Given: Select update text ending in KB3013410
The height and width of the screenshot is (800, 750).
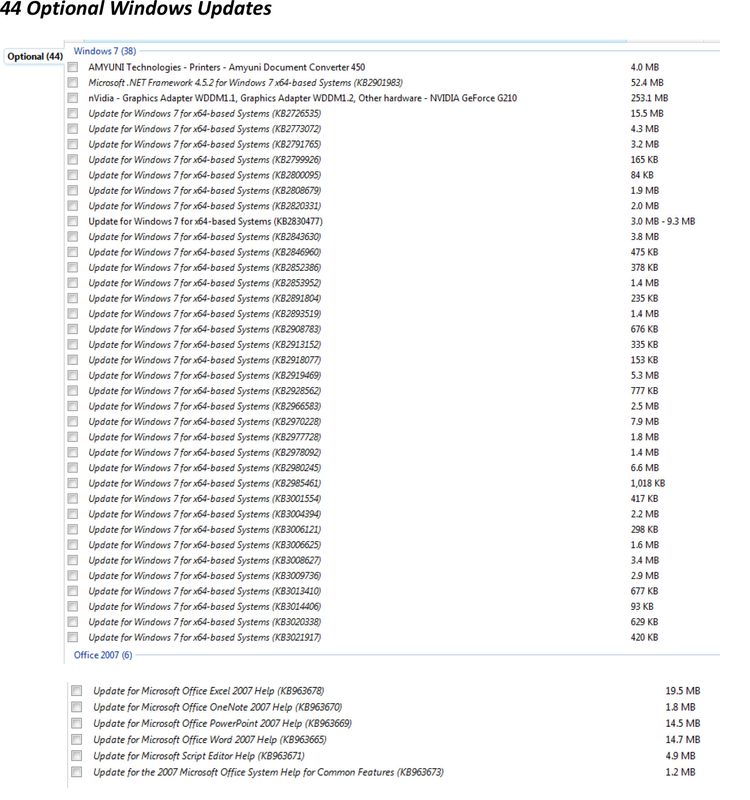Looking at the screenshot, I should [205, 591].
